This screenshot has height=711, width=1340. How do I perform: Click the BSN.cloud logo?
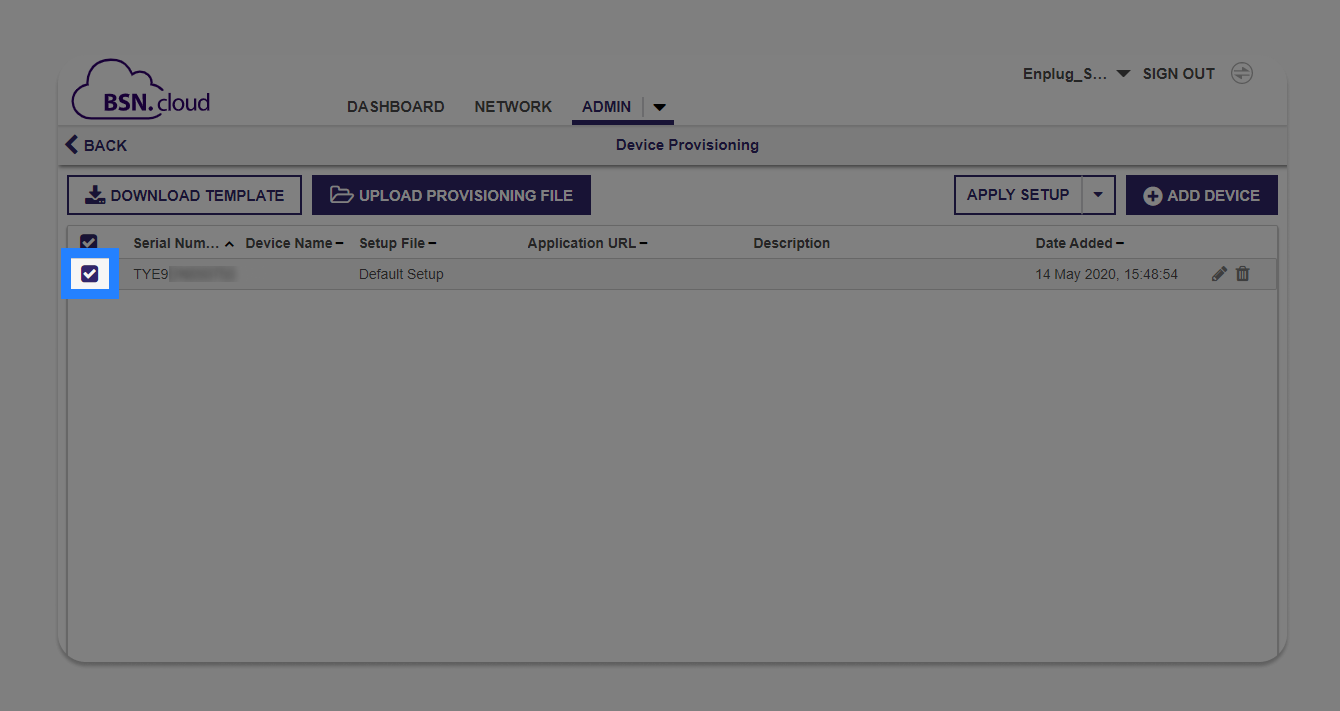(140, 89)
